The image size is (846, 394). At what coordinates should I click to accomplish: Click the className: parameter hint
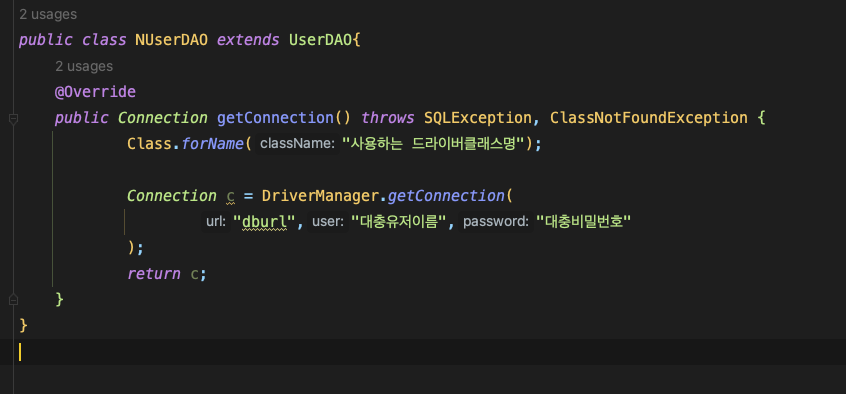297,144
